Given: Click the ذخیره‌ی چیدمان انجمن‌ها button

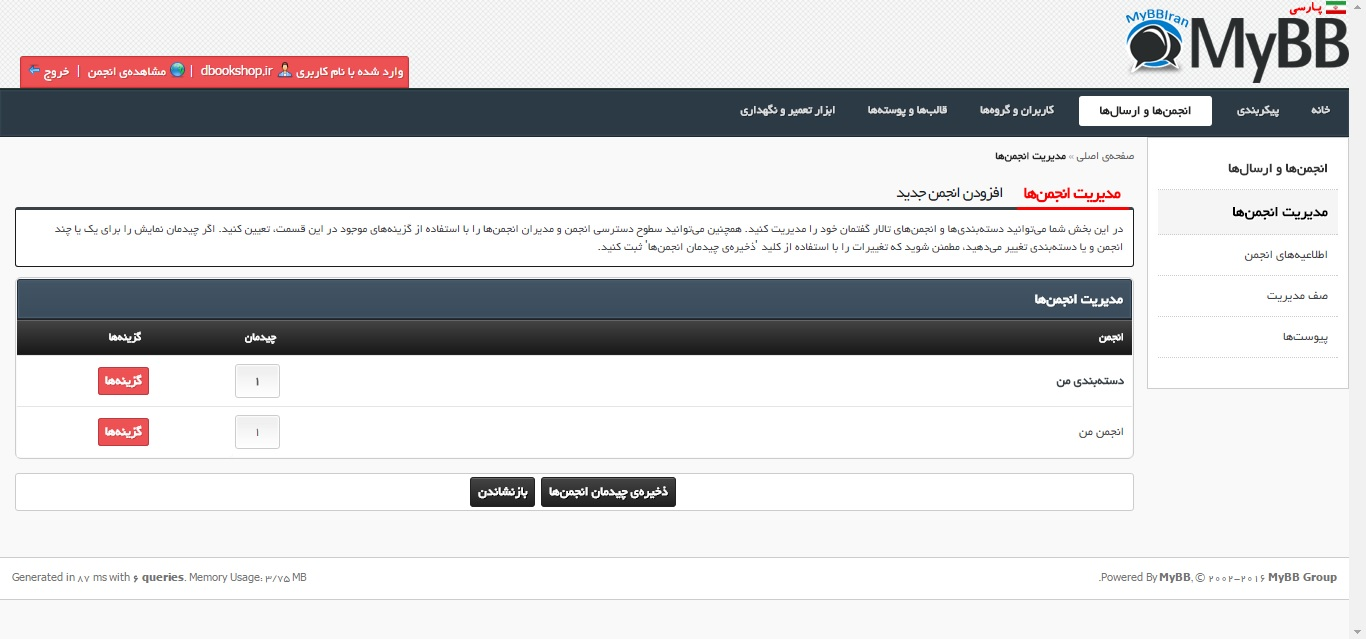Looking at the screenshot, I should (608, 492).
